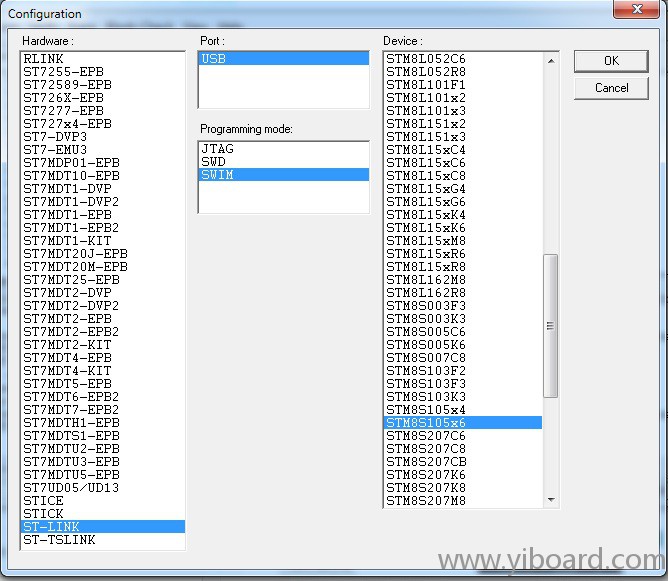Select ST7MDT4-EPB hardware

(x=103, y=357)
